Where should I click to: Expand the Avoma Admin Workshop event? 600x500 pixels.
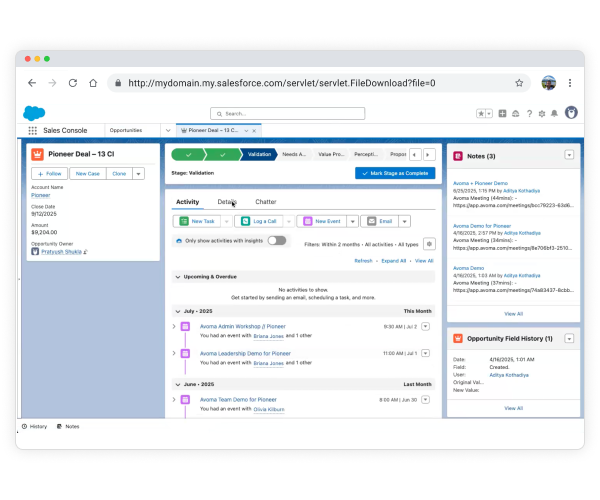click(x=174, y=326)
